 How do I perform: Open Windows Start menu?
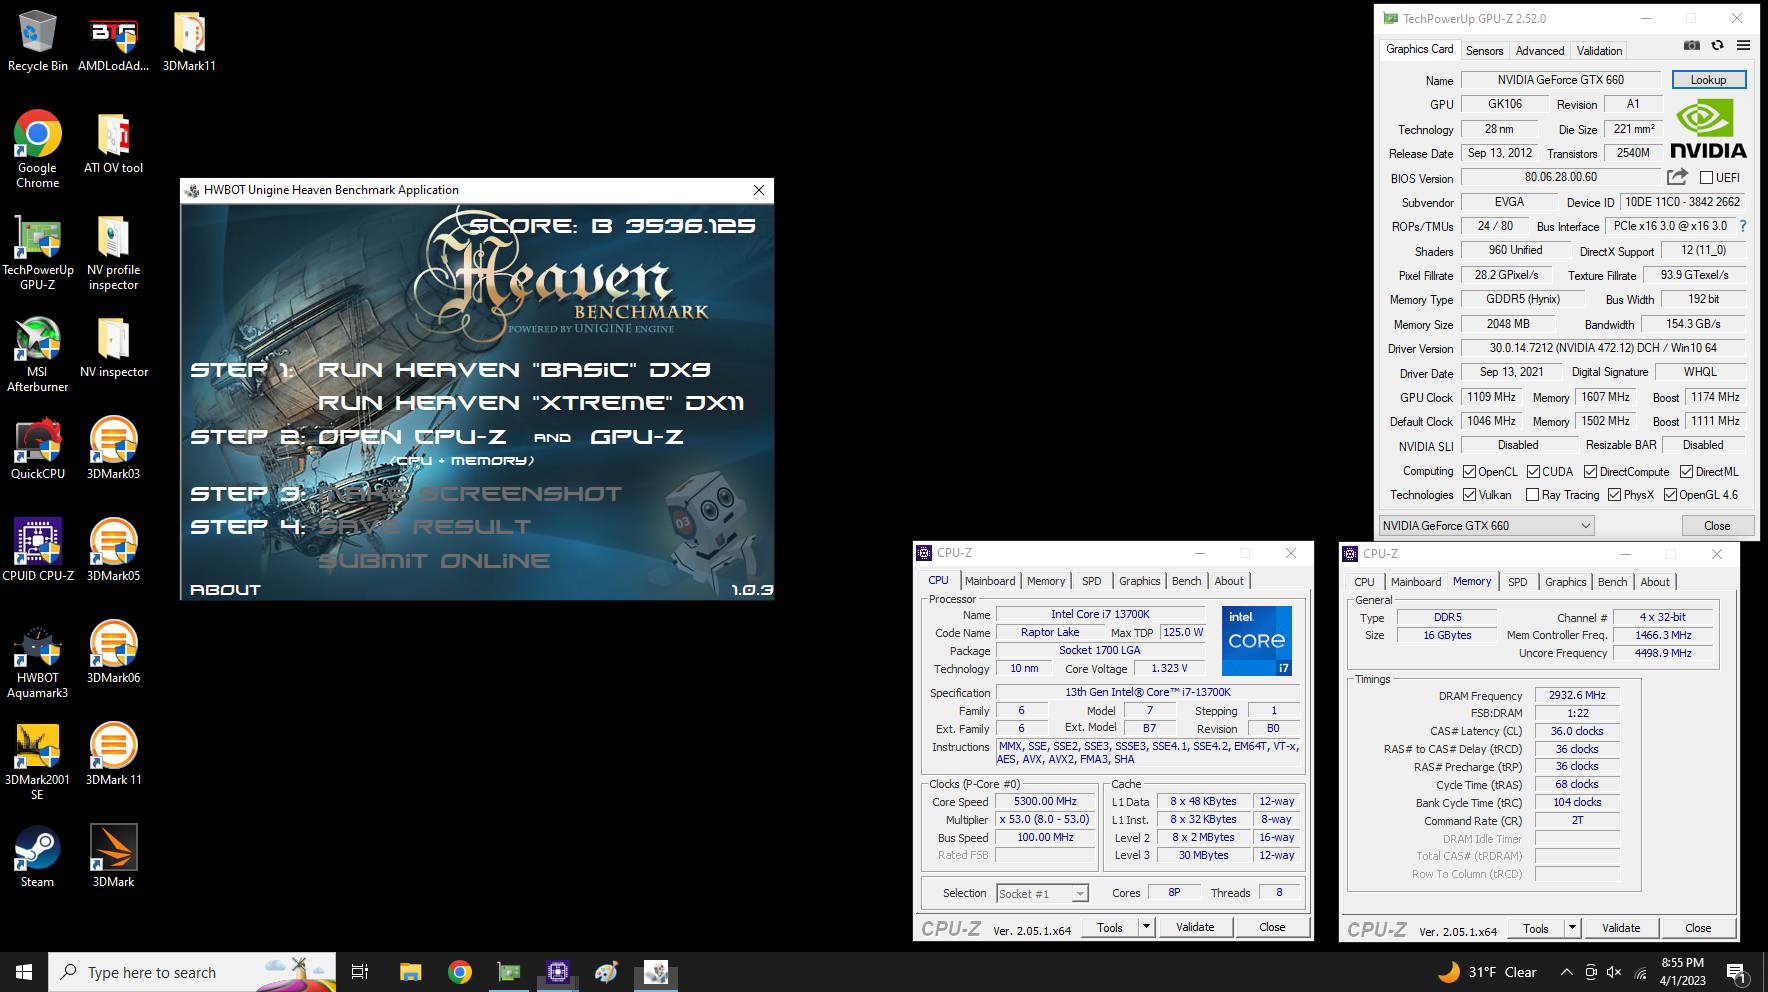point(24,972)
